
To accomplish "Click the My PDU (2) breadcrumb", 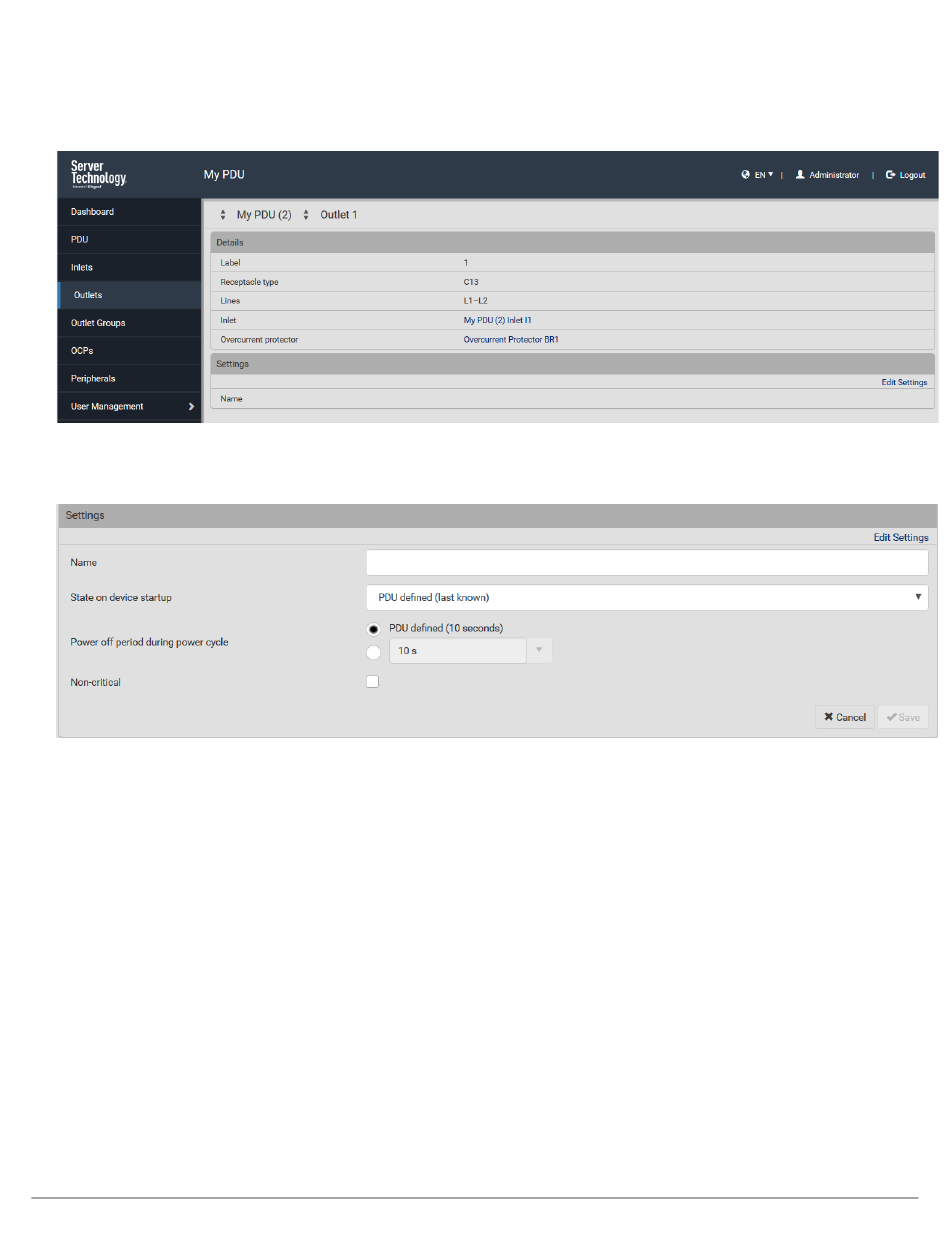I will pos(264,215).
